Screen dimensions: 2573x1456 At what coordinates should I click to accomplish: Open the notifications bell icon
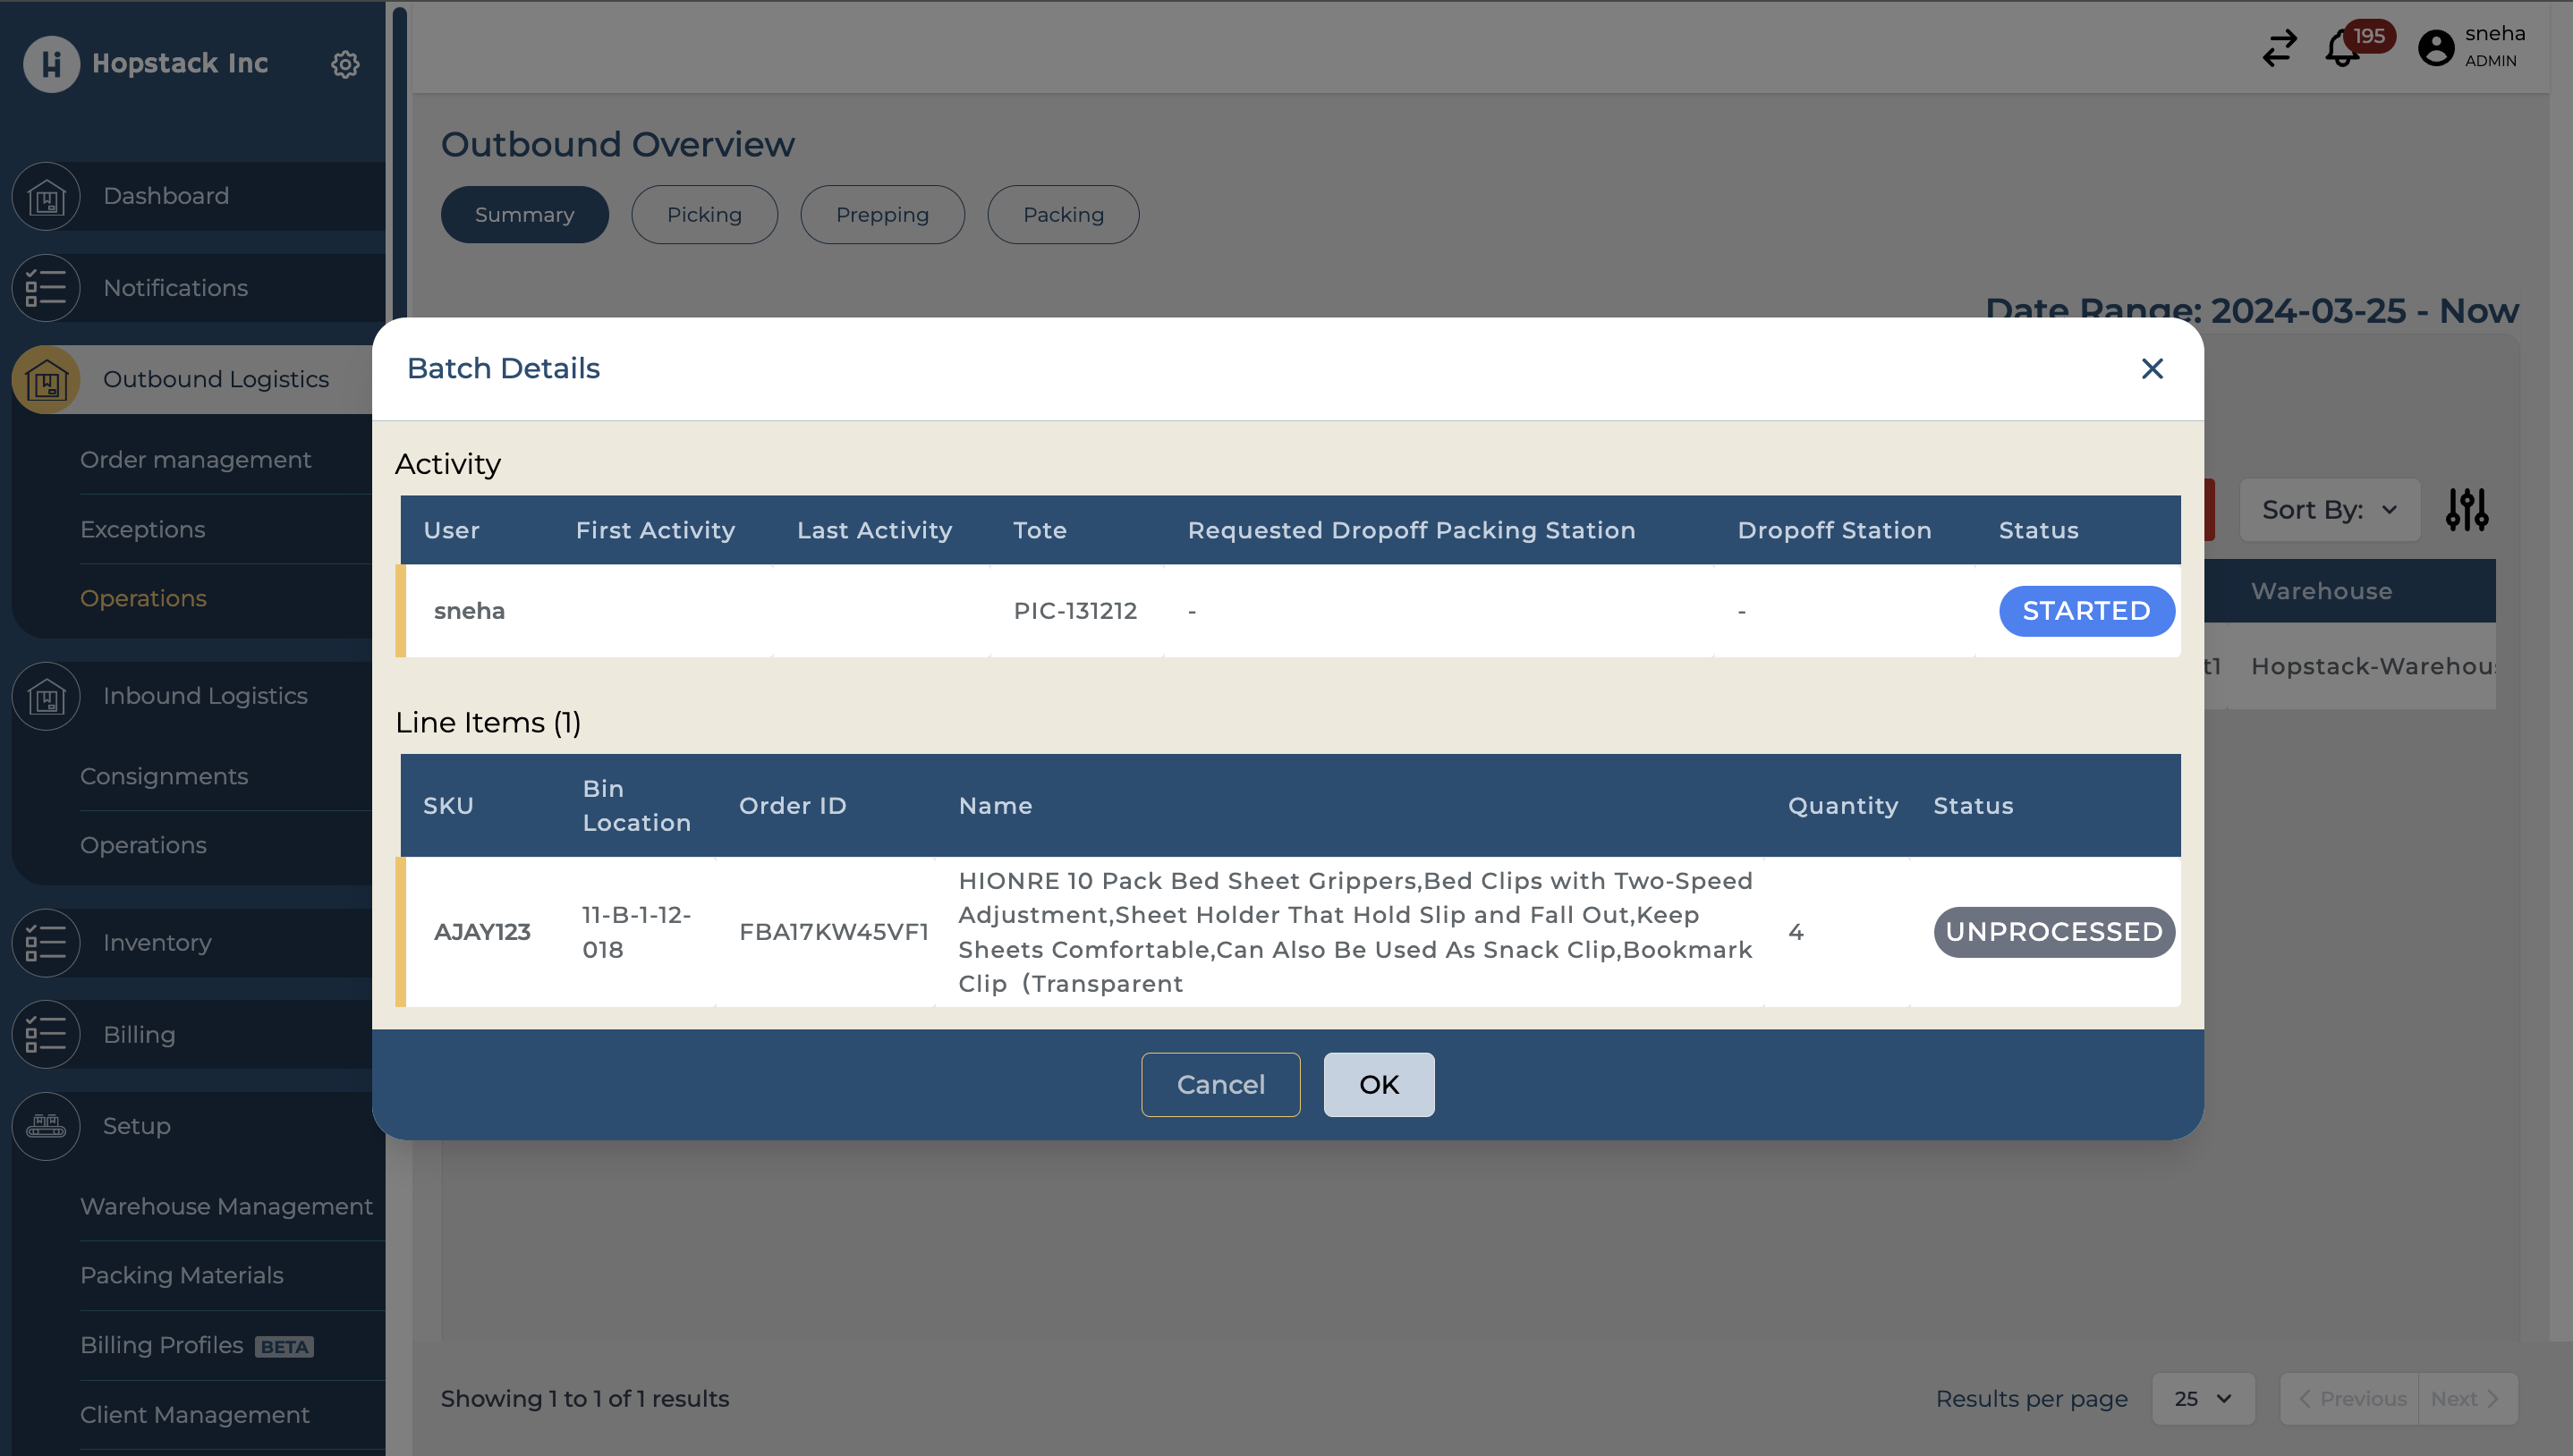tap(2341, 48)
